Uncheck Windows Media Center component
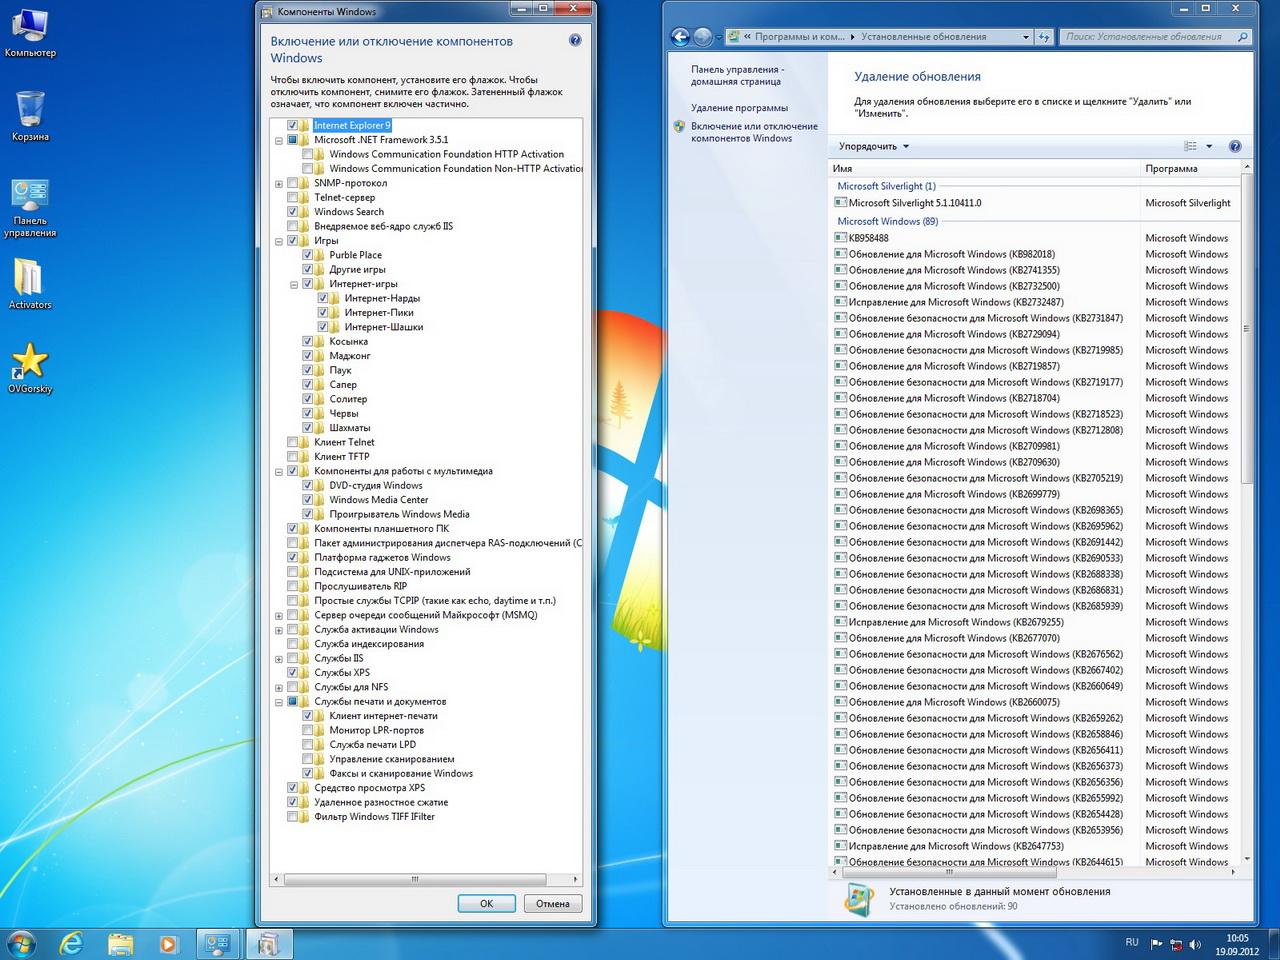The width and height of the screenshot is (1280, 960). coord(308,500)
